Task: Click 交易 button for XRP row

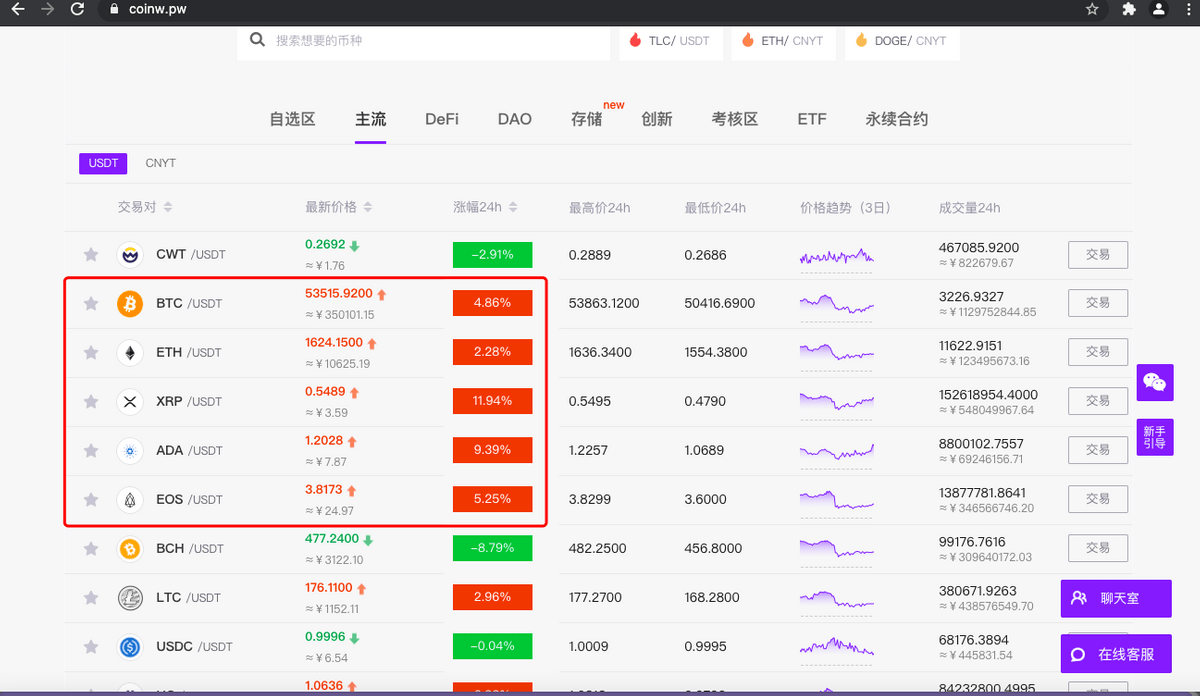Action: [x=1098, y=401]
